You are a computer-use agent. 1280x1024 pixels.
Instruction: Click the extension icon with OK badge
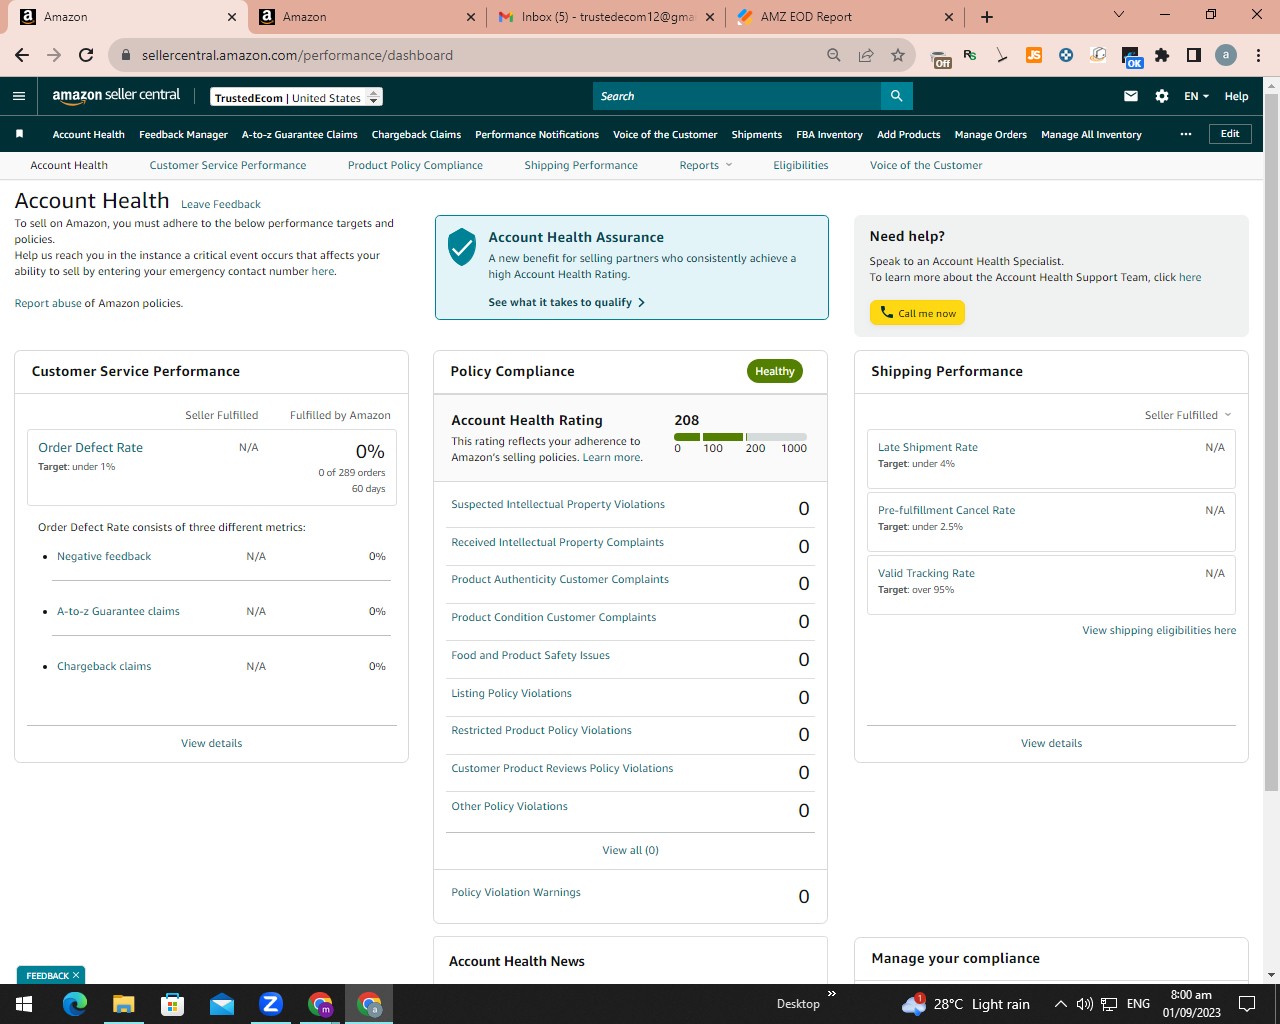click(x=1131, y=57)
